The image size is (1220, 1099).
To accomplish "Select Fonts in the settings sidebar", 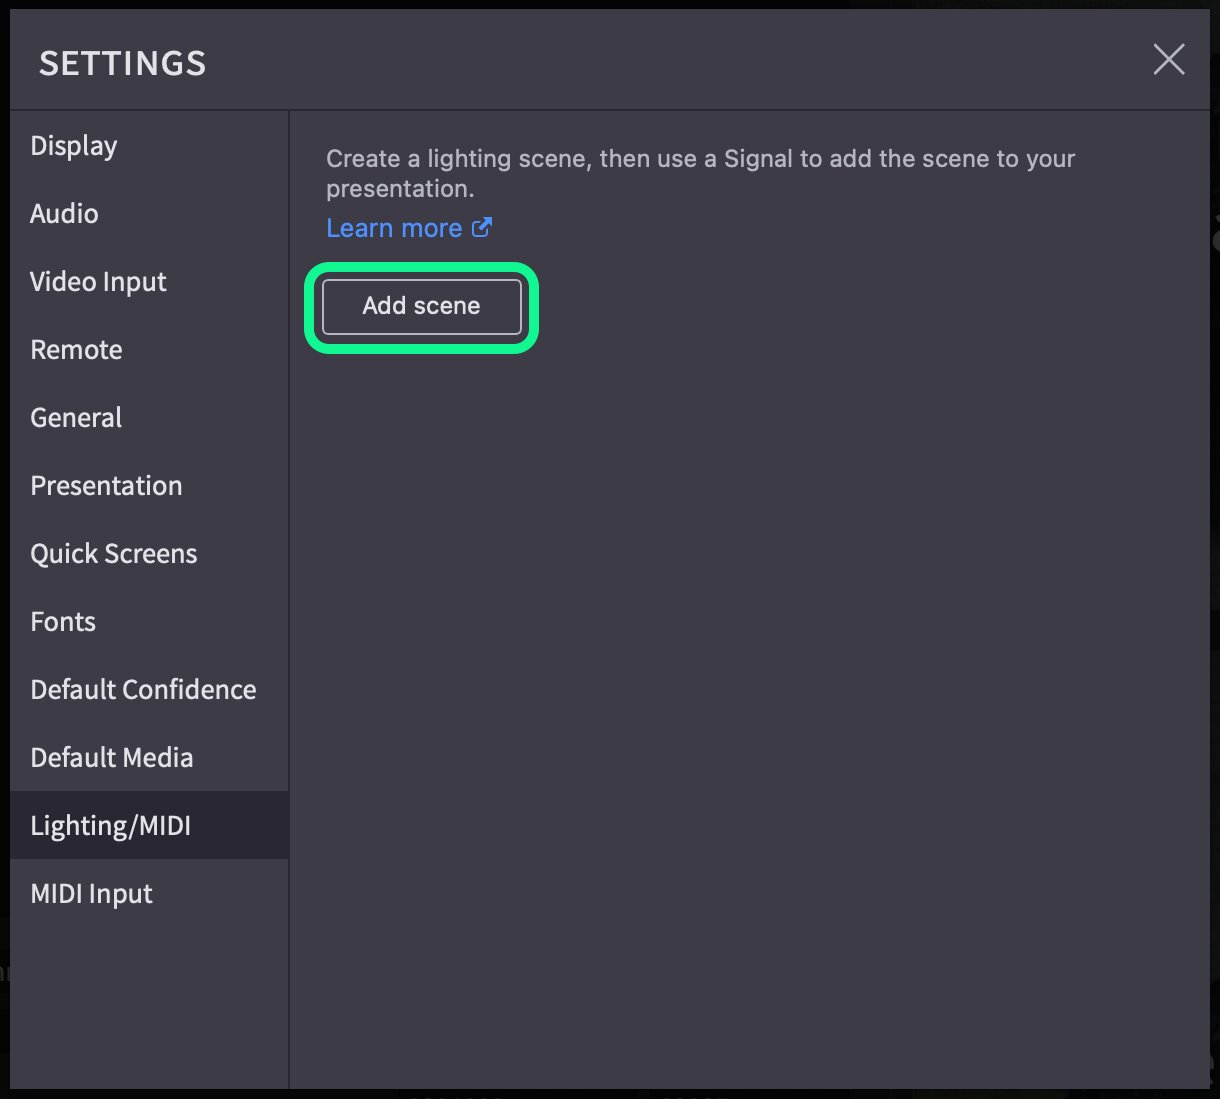I will click(x=149, y=622).
